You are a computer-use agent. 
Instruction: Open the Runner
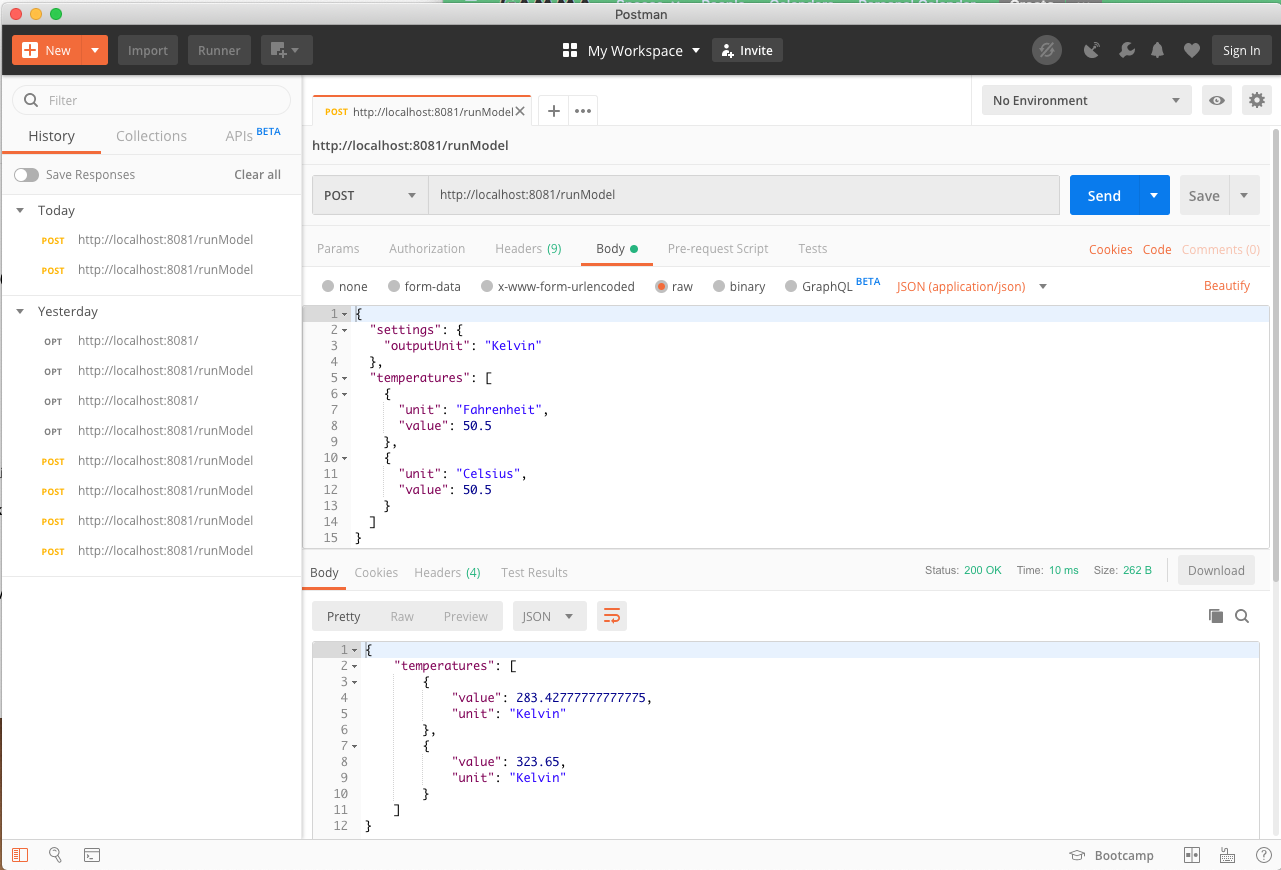[219, 50]
